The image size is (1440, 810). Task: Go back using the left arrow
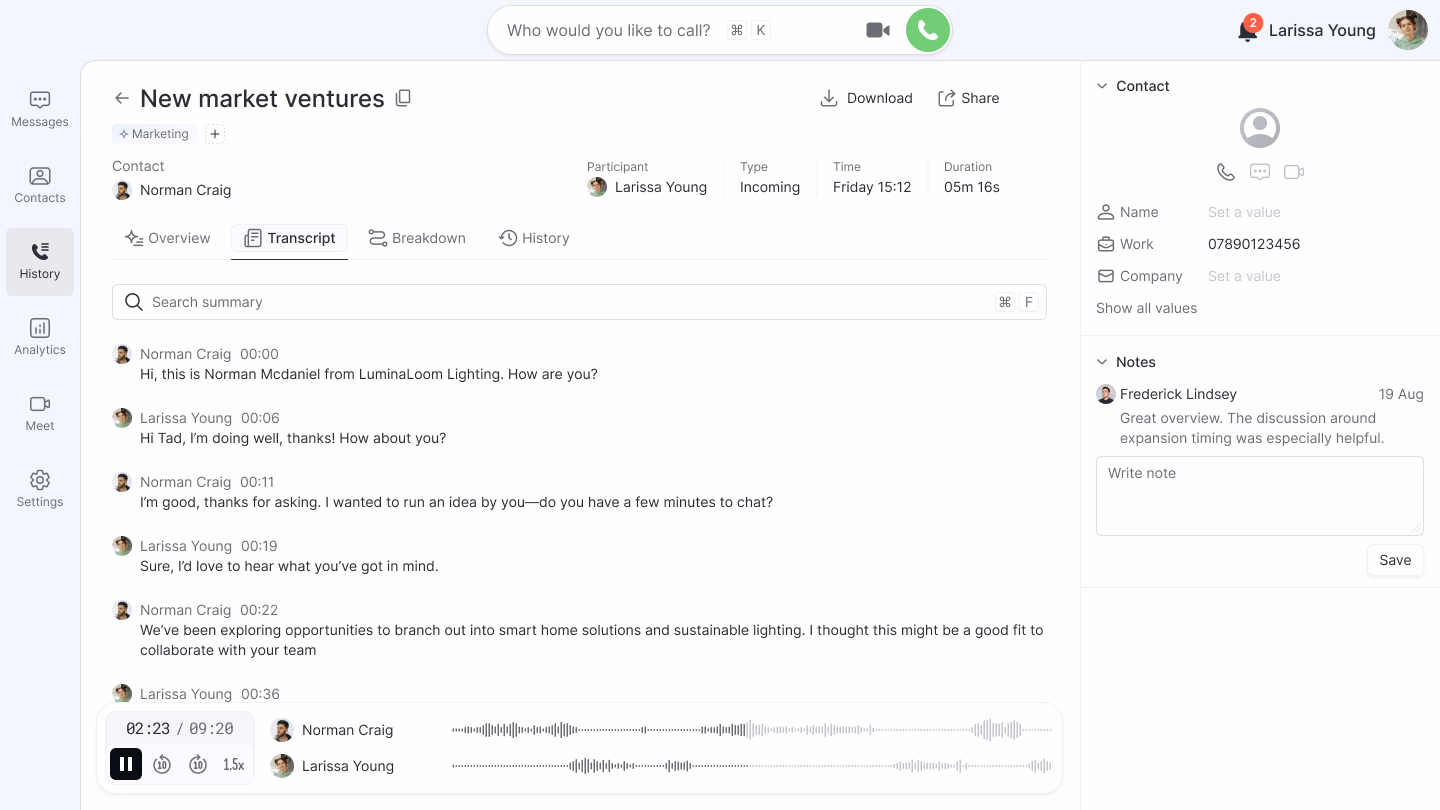122,98
